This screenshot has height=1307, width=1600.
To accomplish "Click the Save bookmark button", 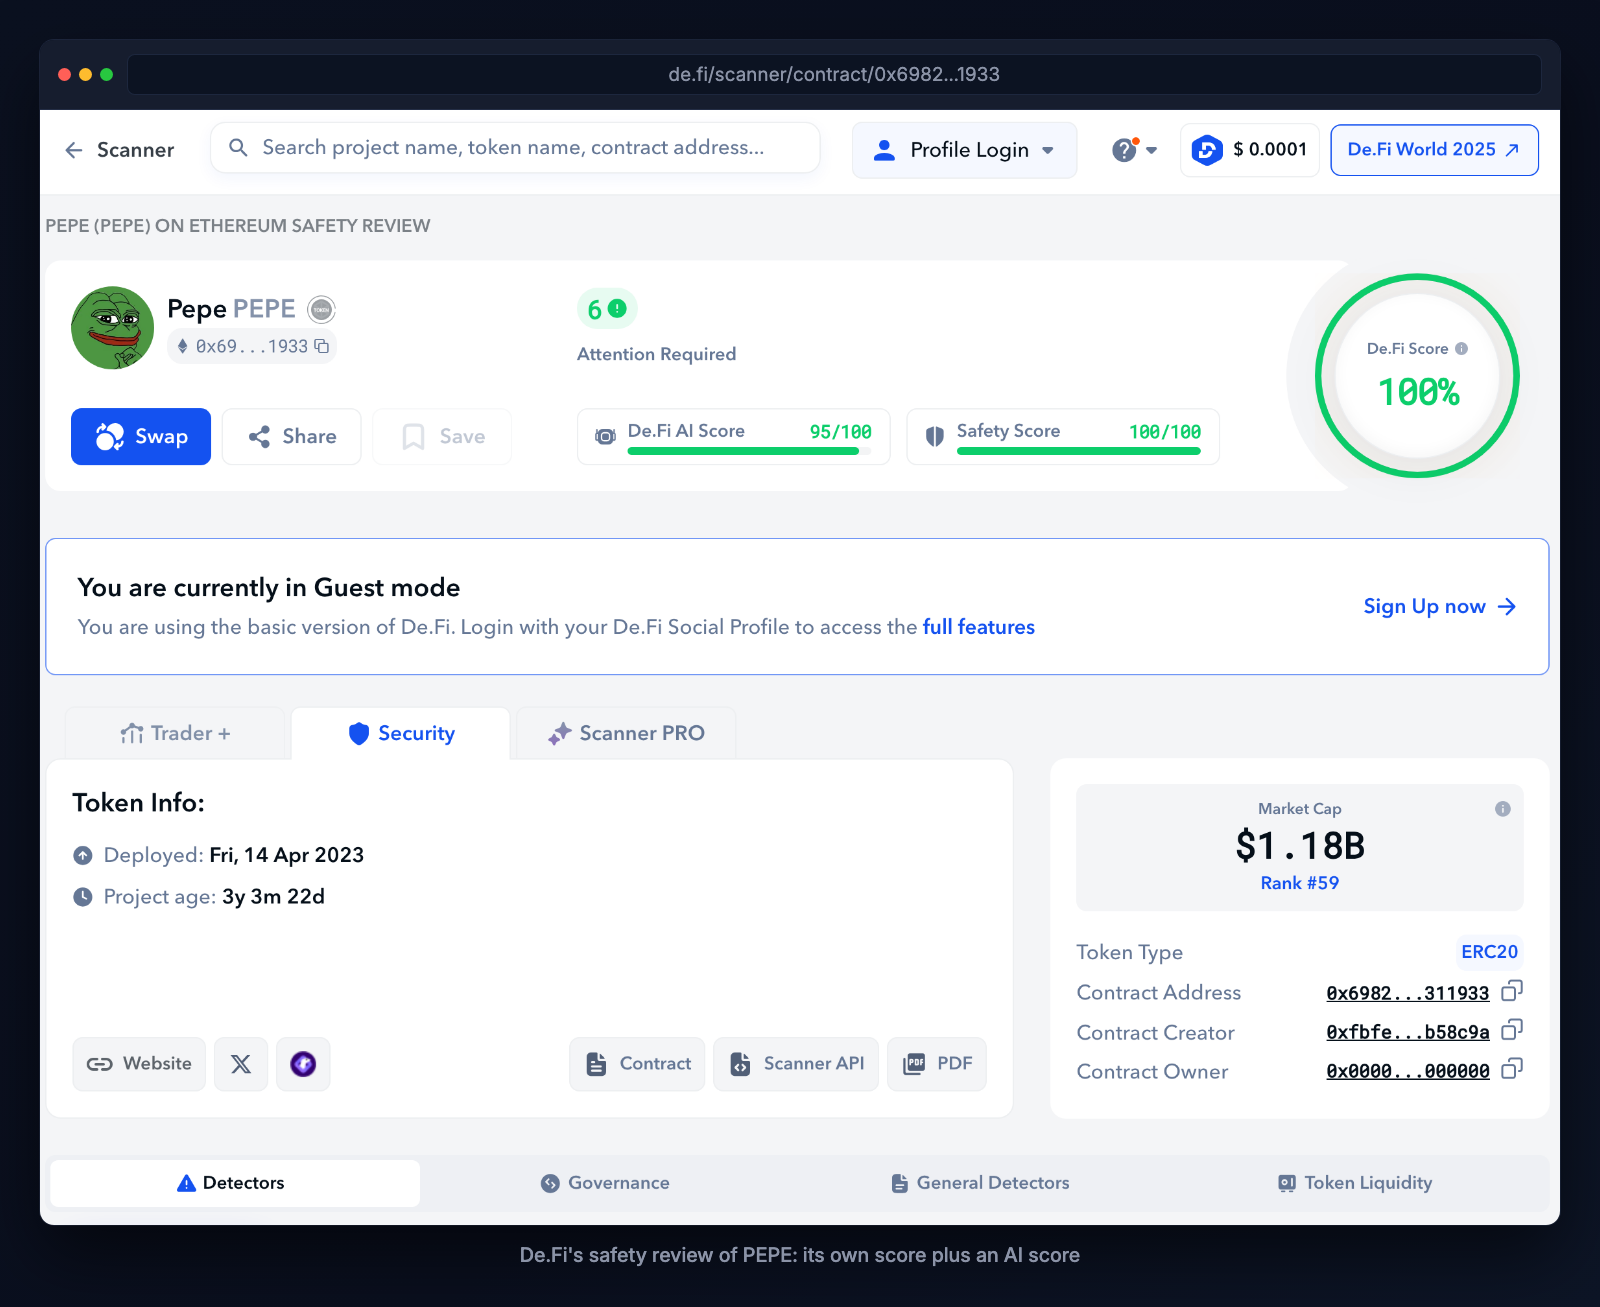I will (442, 437).
